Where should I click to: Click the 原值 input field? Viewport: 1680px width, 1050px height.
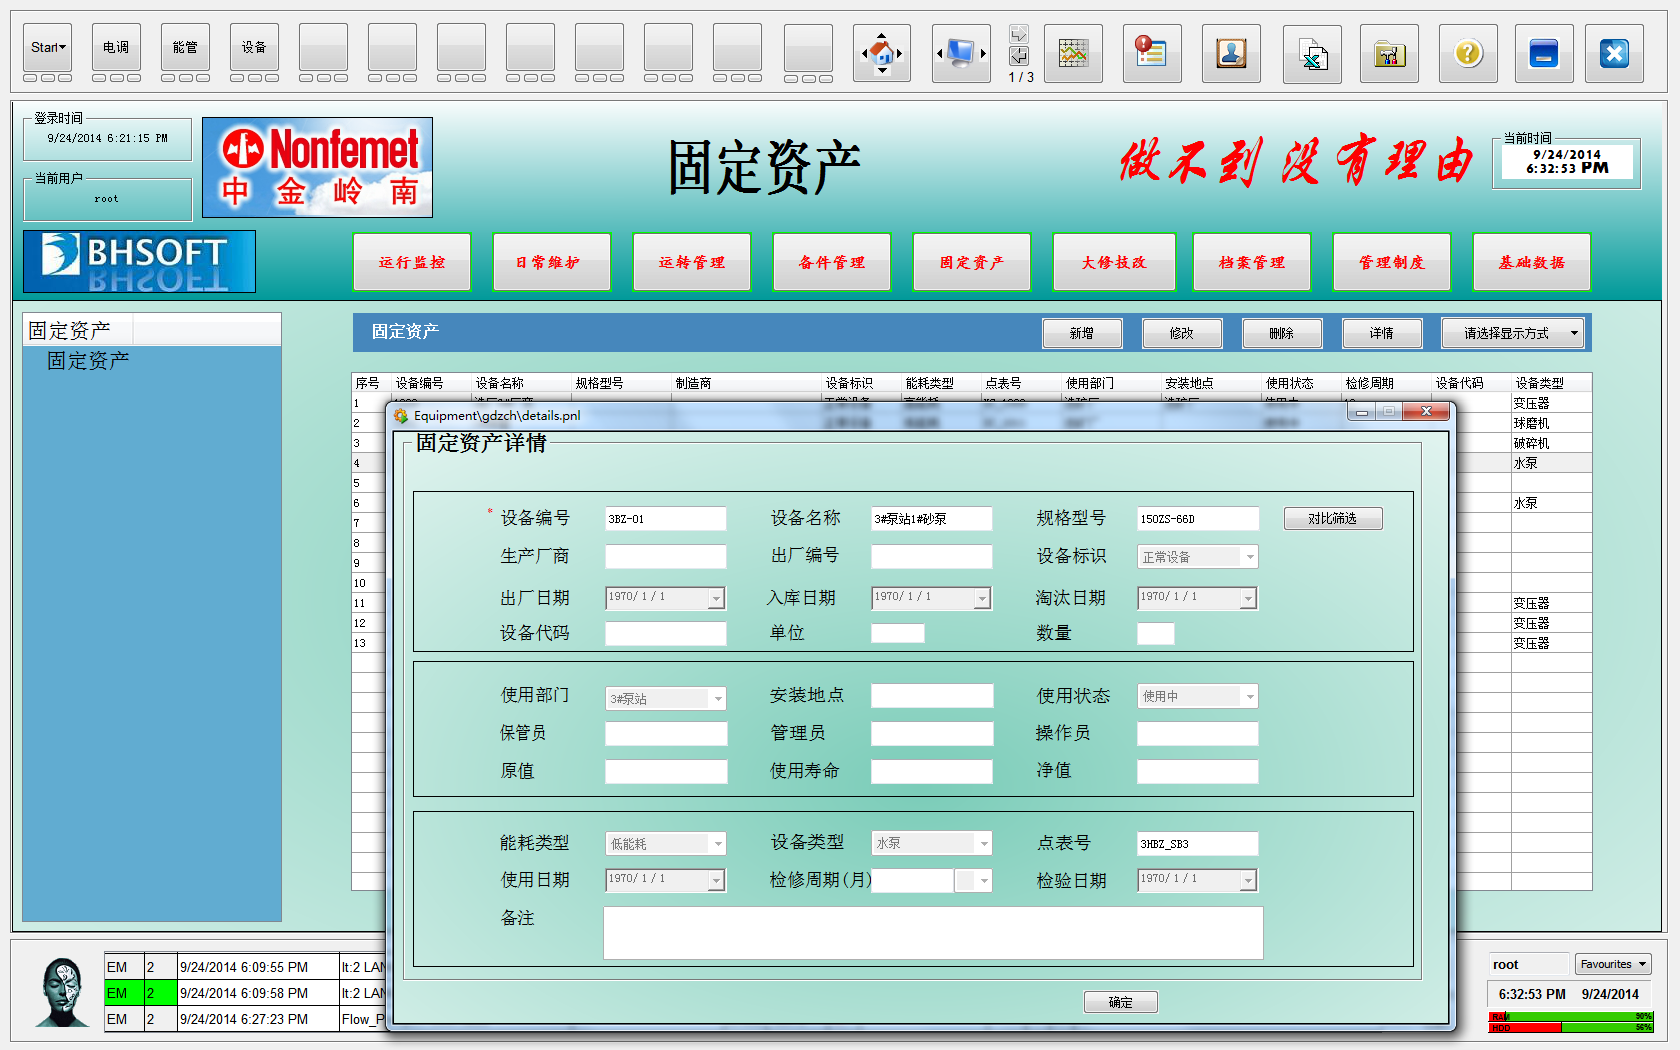click(666, 771)
